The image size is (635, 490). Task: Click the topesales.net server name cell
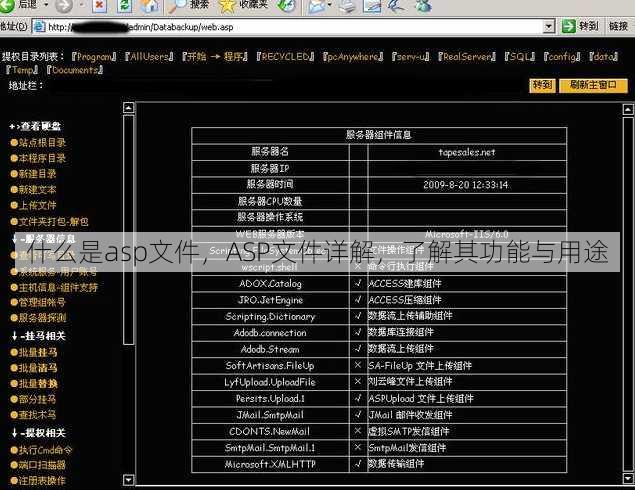tap(467, 152)
